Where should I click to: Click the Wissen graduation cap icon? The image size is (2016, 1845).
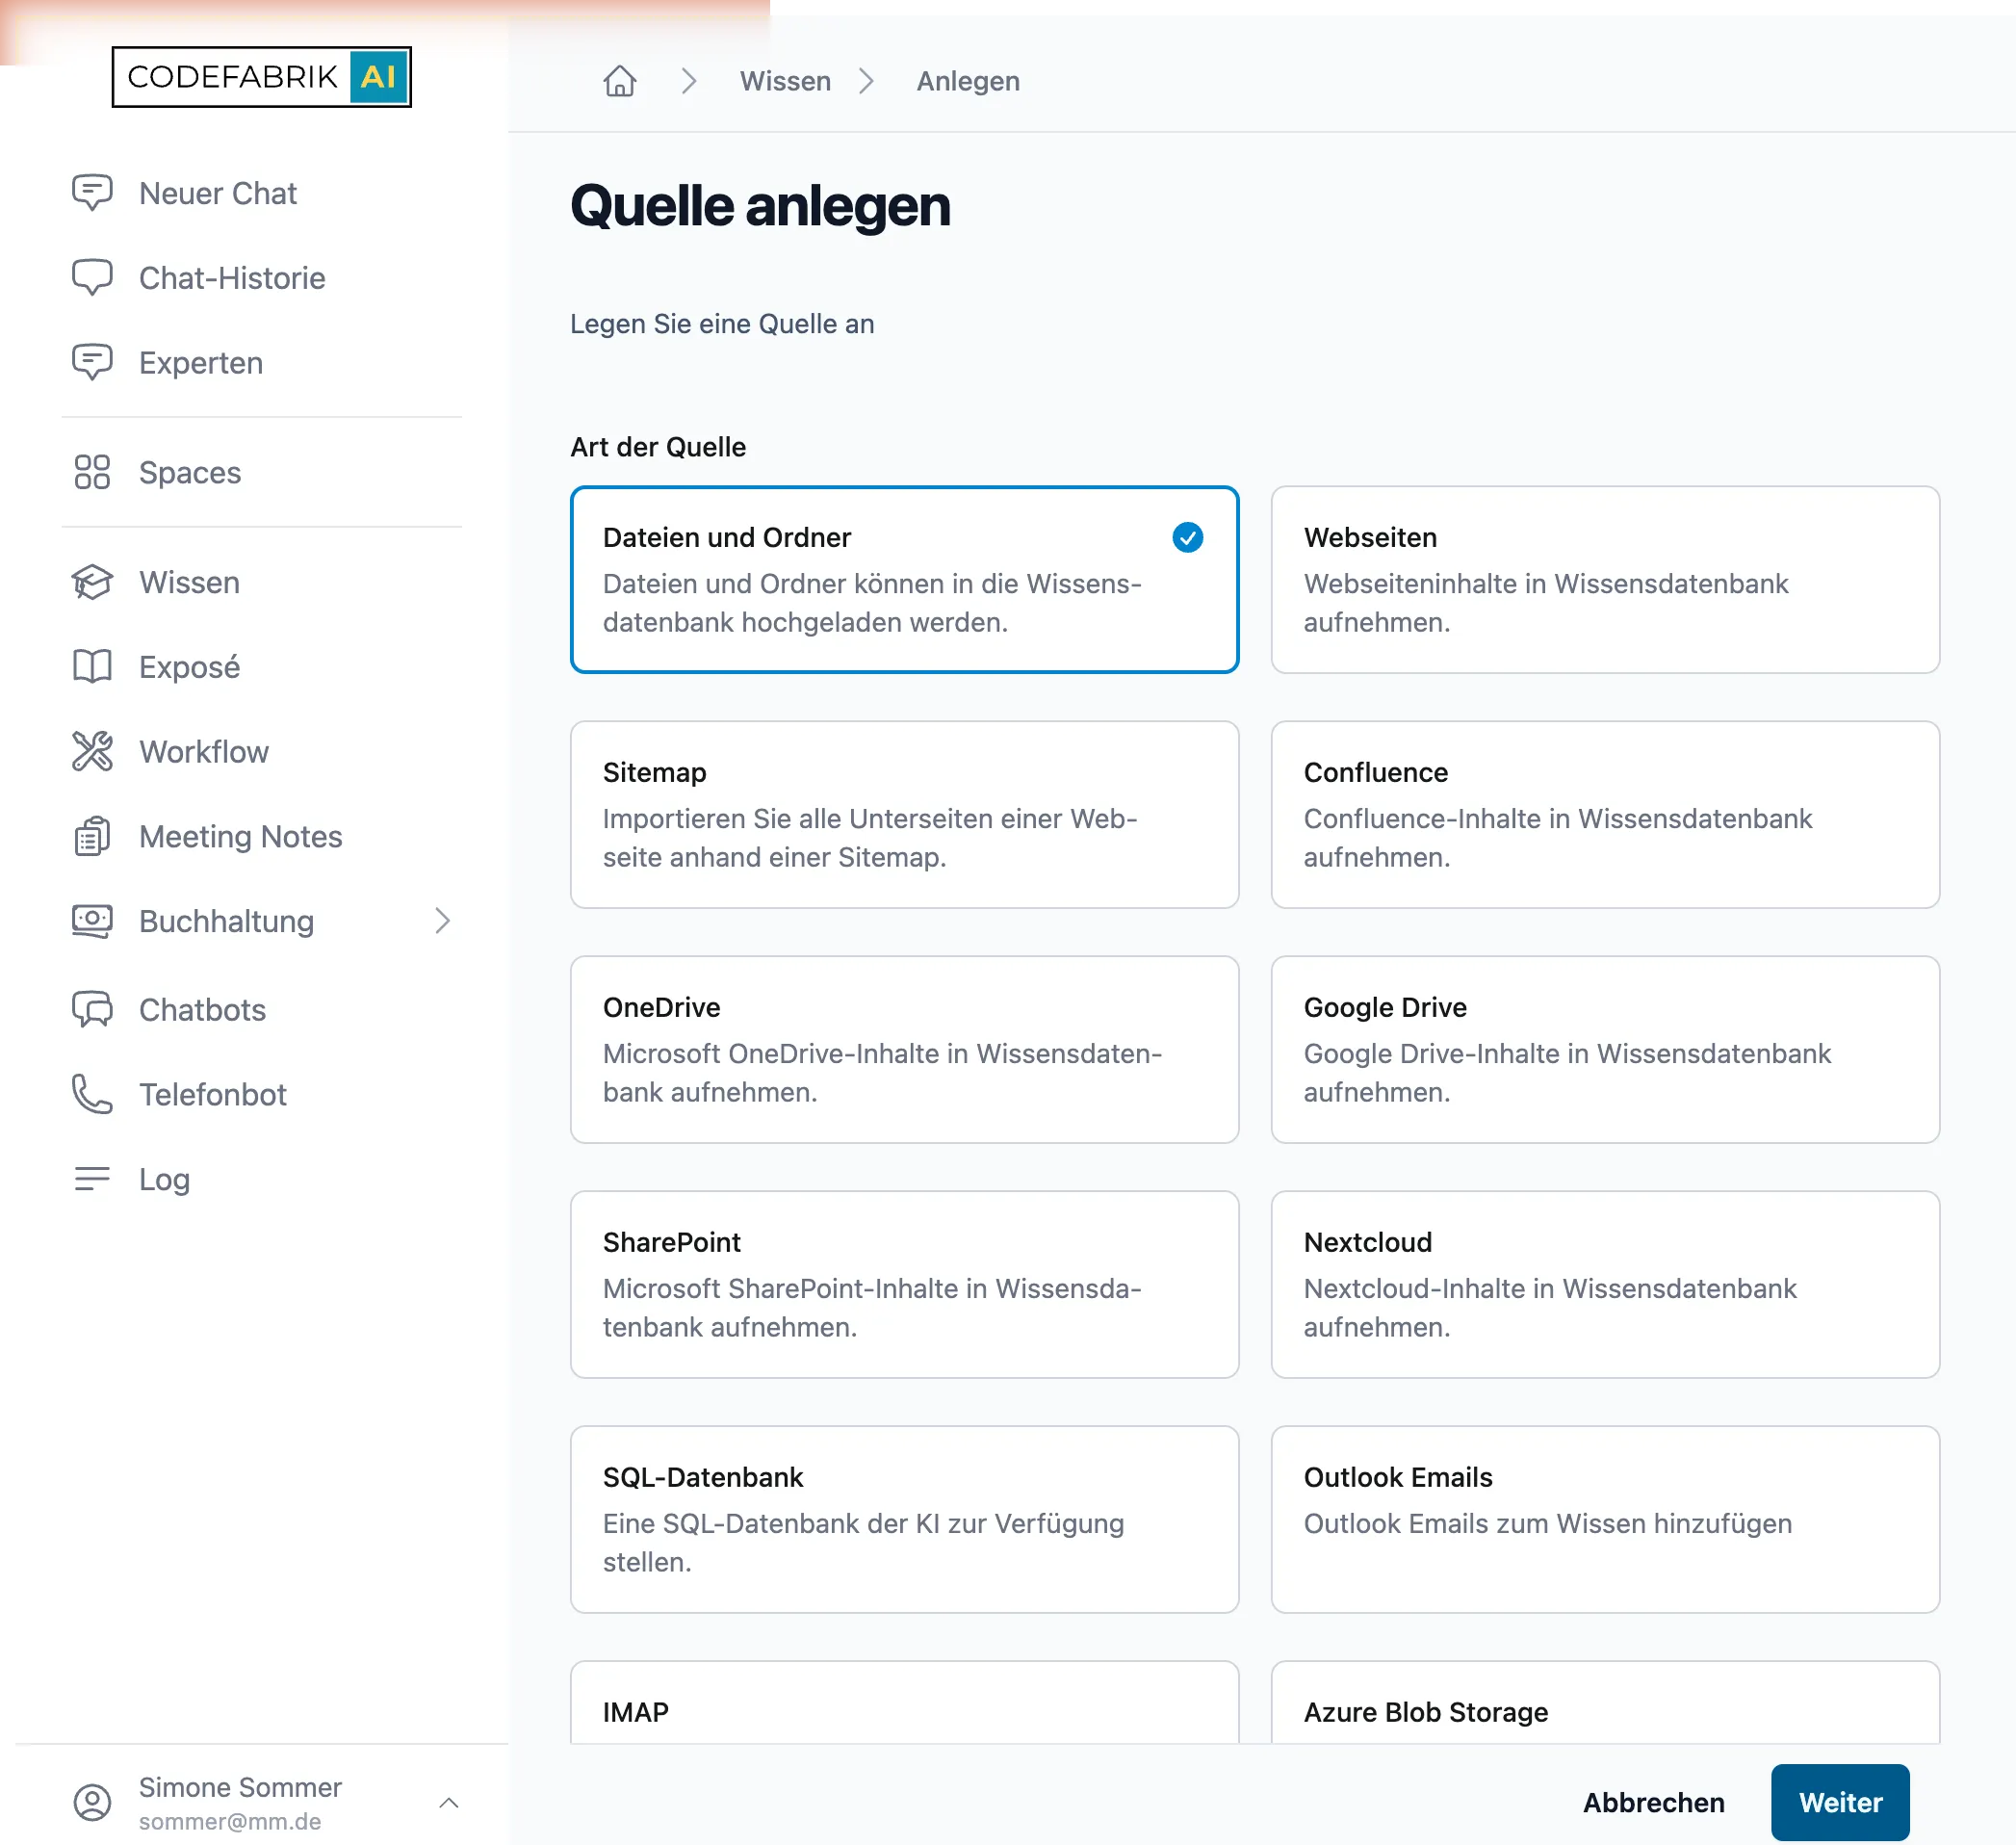(x=92, y=582)
